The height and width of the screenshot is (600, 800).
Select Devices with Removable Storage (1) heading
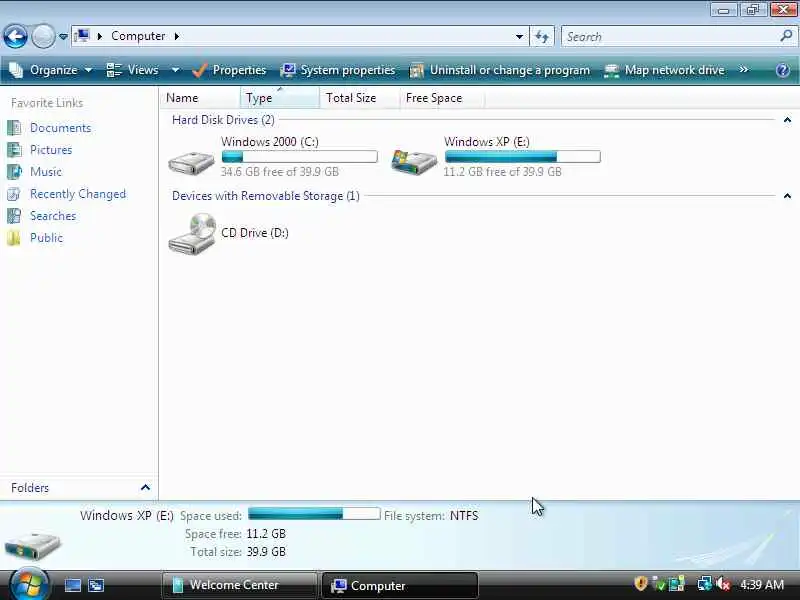(265, 196)
